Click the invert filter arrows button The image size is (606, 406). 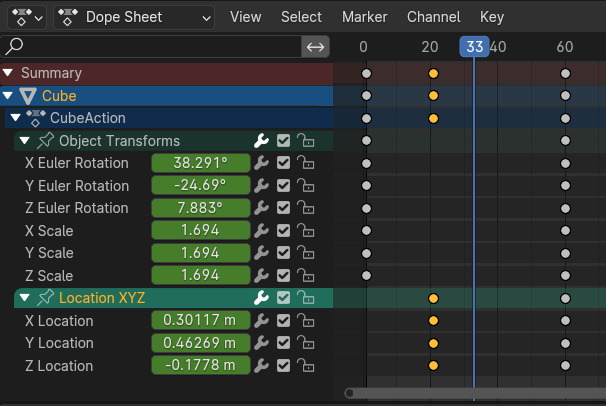[315, 47]
